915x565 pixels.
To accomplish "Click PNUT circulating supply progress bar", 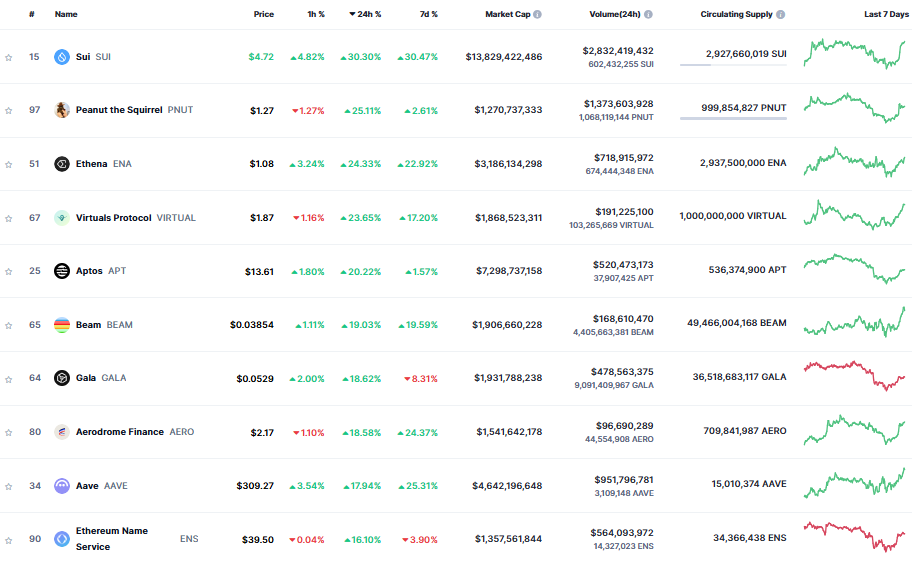I will pyautogui.click(x=733, y=118).
